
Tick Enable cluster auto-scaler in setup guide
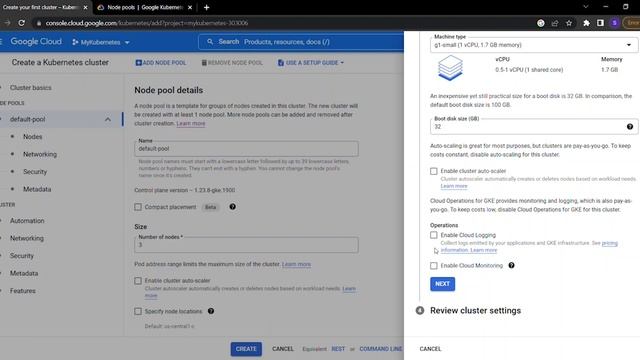click(433, 171)
